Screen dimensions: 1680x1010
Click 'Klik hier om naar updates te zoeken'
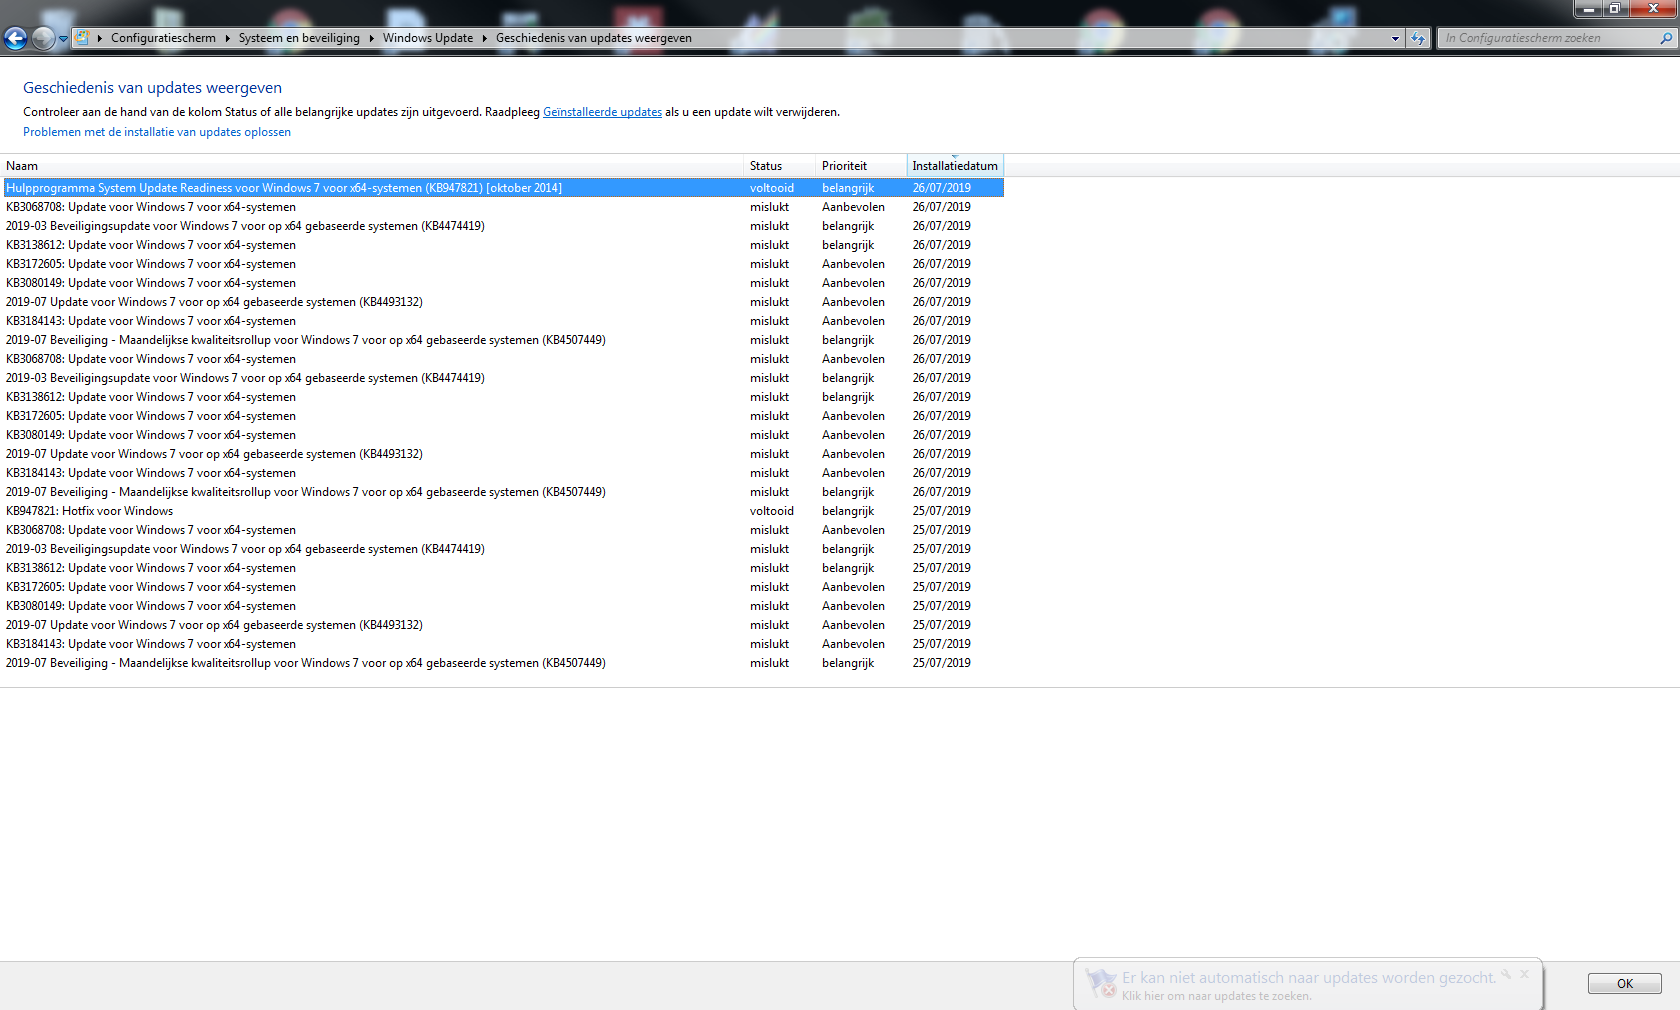(x=1216, y=996)
